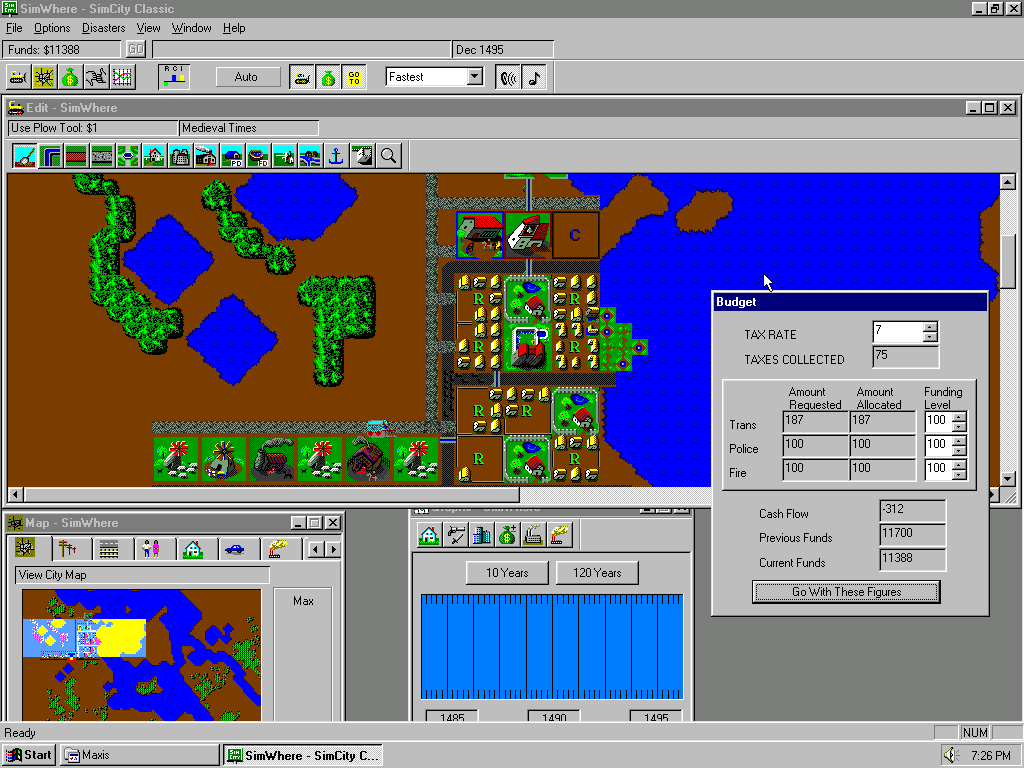Select the PD police department tool
Screen dimensions: 1024x768
(232, 156)
